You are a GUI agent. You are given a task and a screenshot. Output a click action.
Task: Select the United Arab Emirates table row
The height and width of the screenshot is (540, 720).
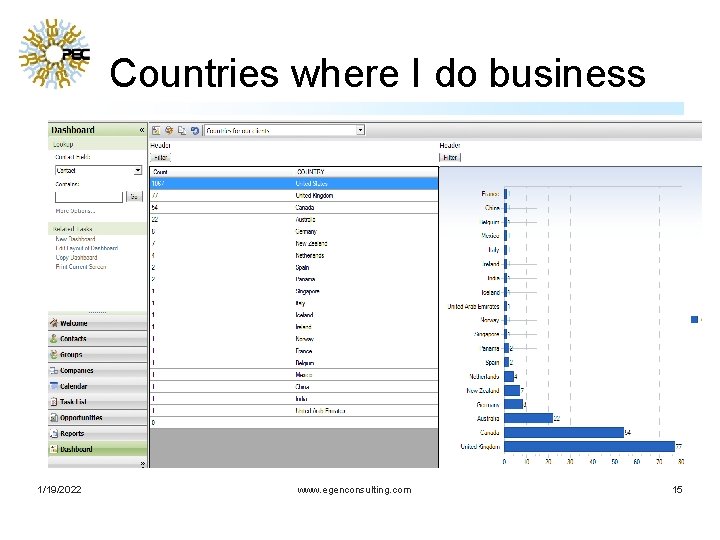click(x=294, y=411)
